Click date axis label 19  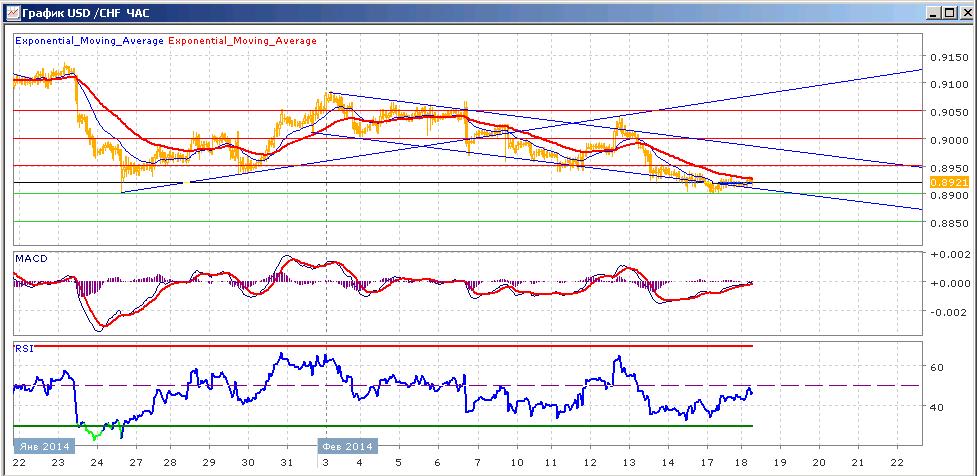[780, 464]
